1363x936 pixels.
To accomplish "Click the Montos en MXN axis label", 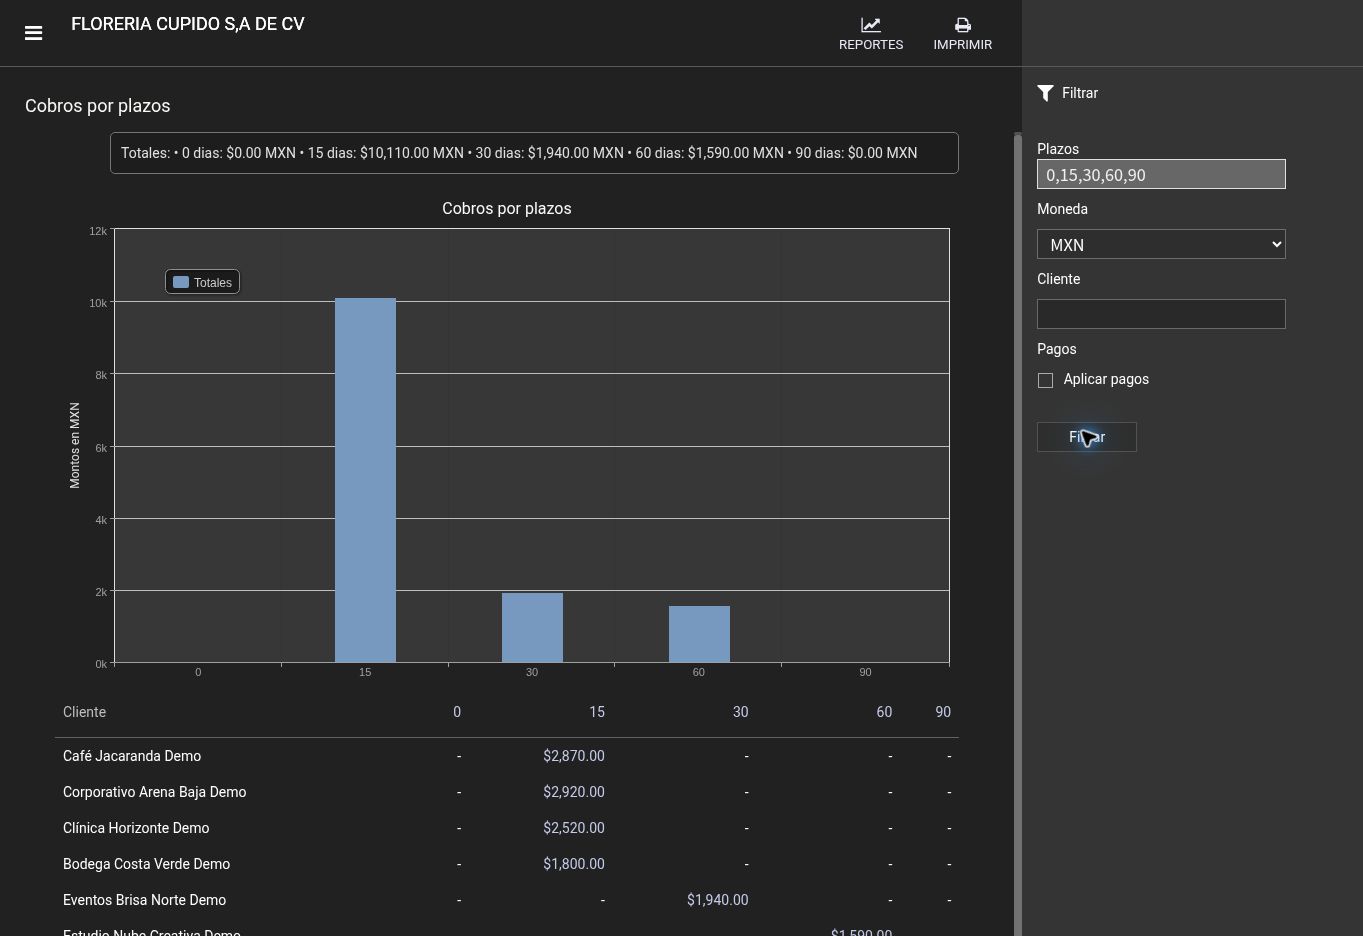I will (x=75, y=445).
